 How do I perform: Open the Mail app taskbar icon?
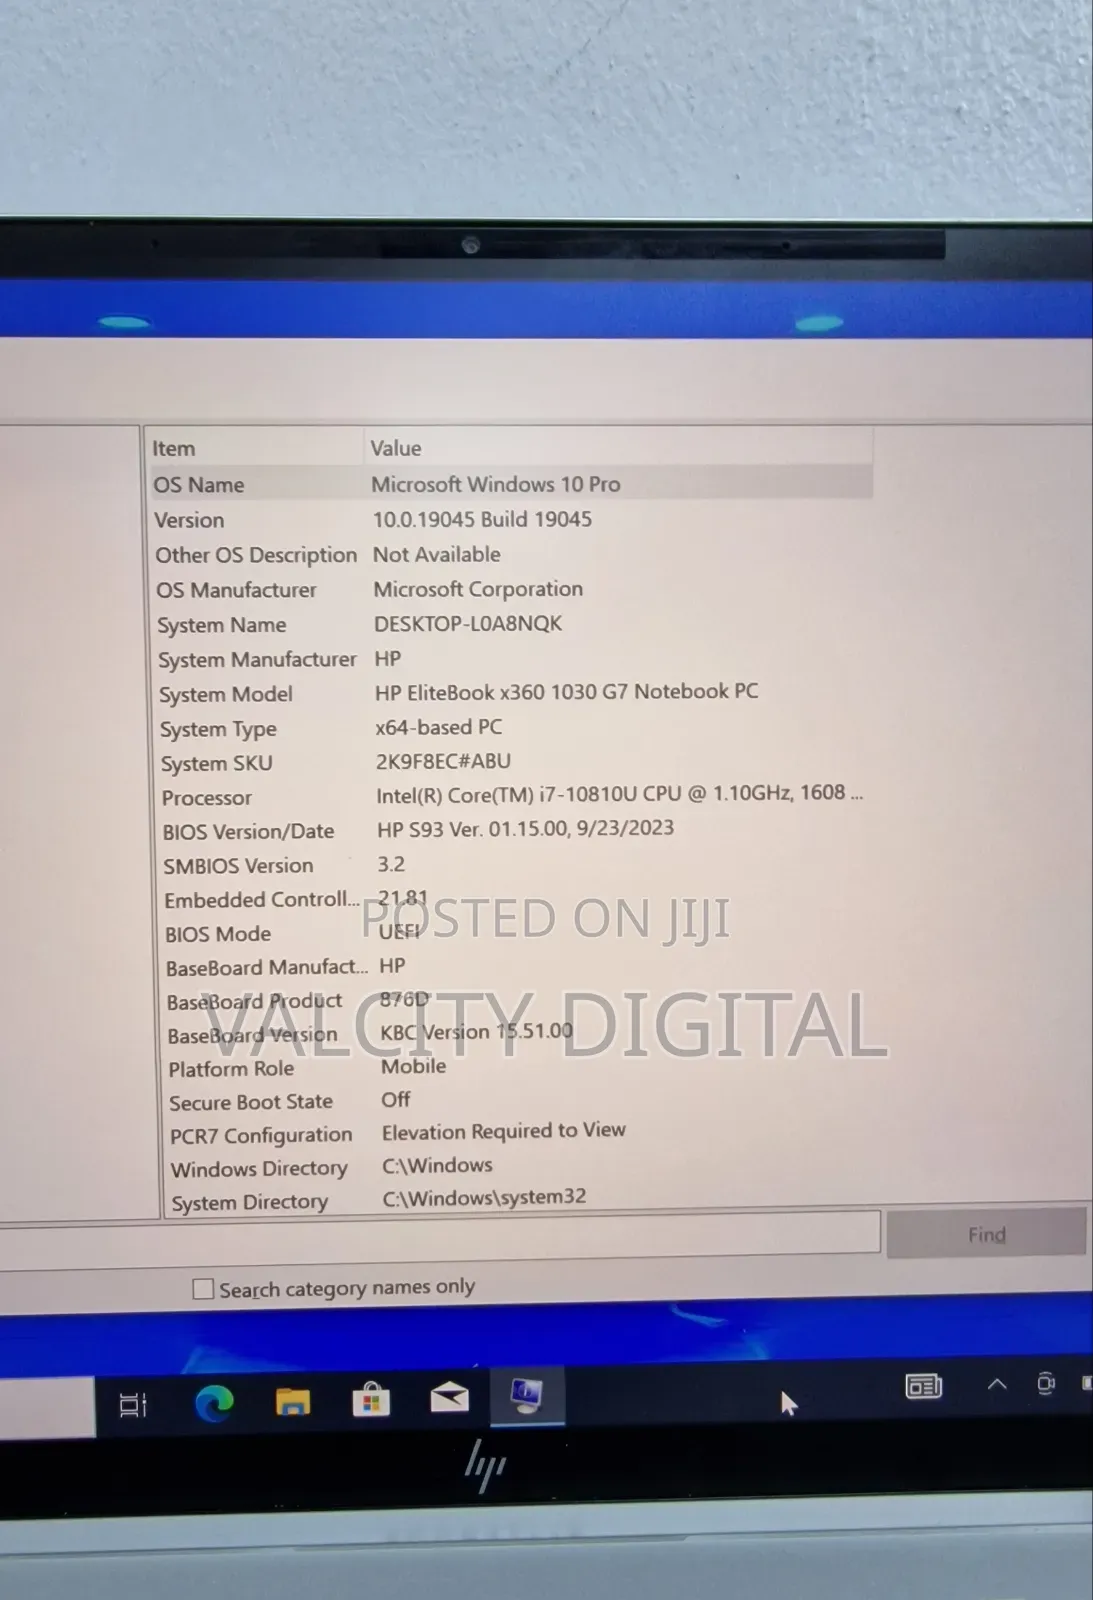tap(450, 1397)
